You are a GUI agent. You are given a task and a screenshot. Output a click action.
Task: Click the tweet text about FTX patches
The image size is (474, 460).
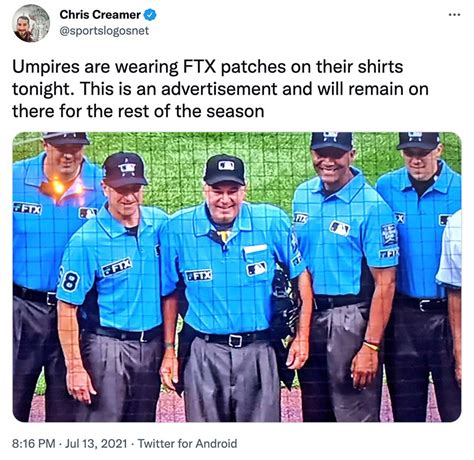coord(220,89)
